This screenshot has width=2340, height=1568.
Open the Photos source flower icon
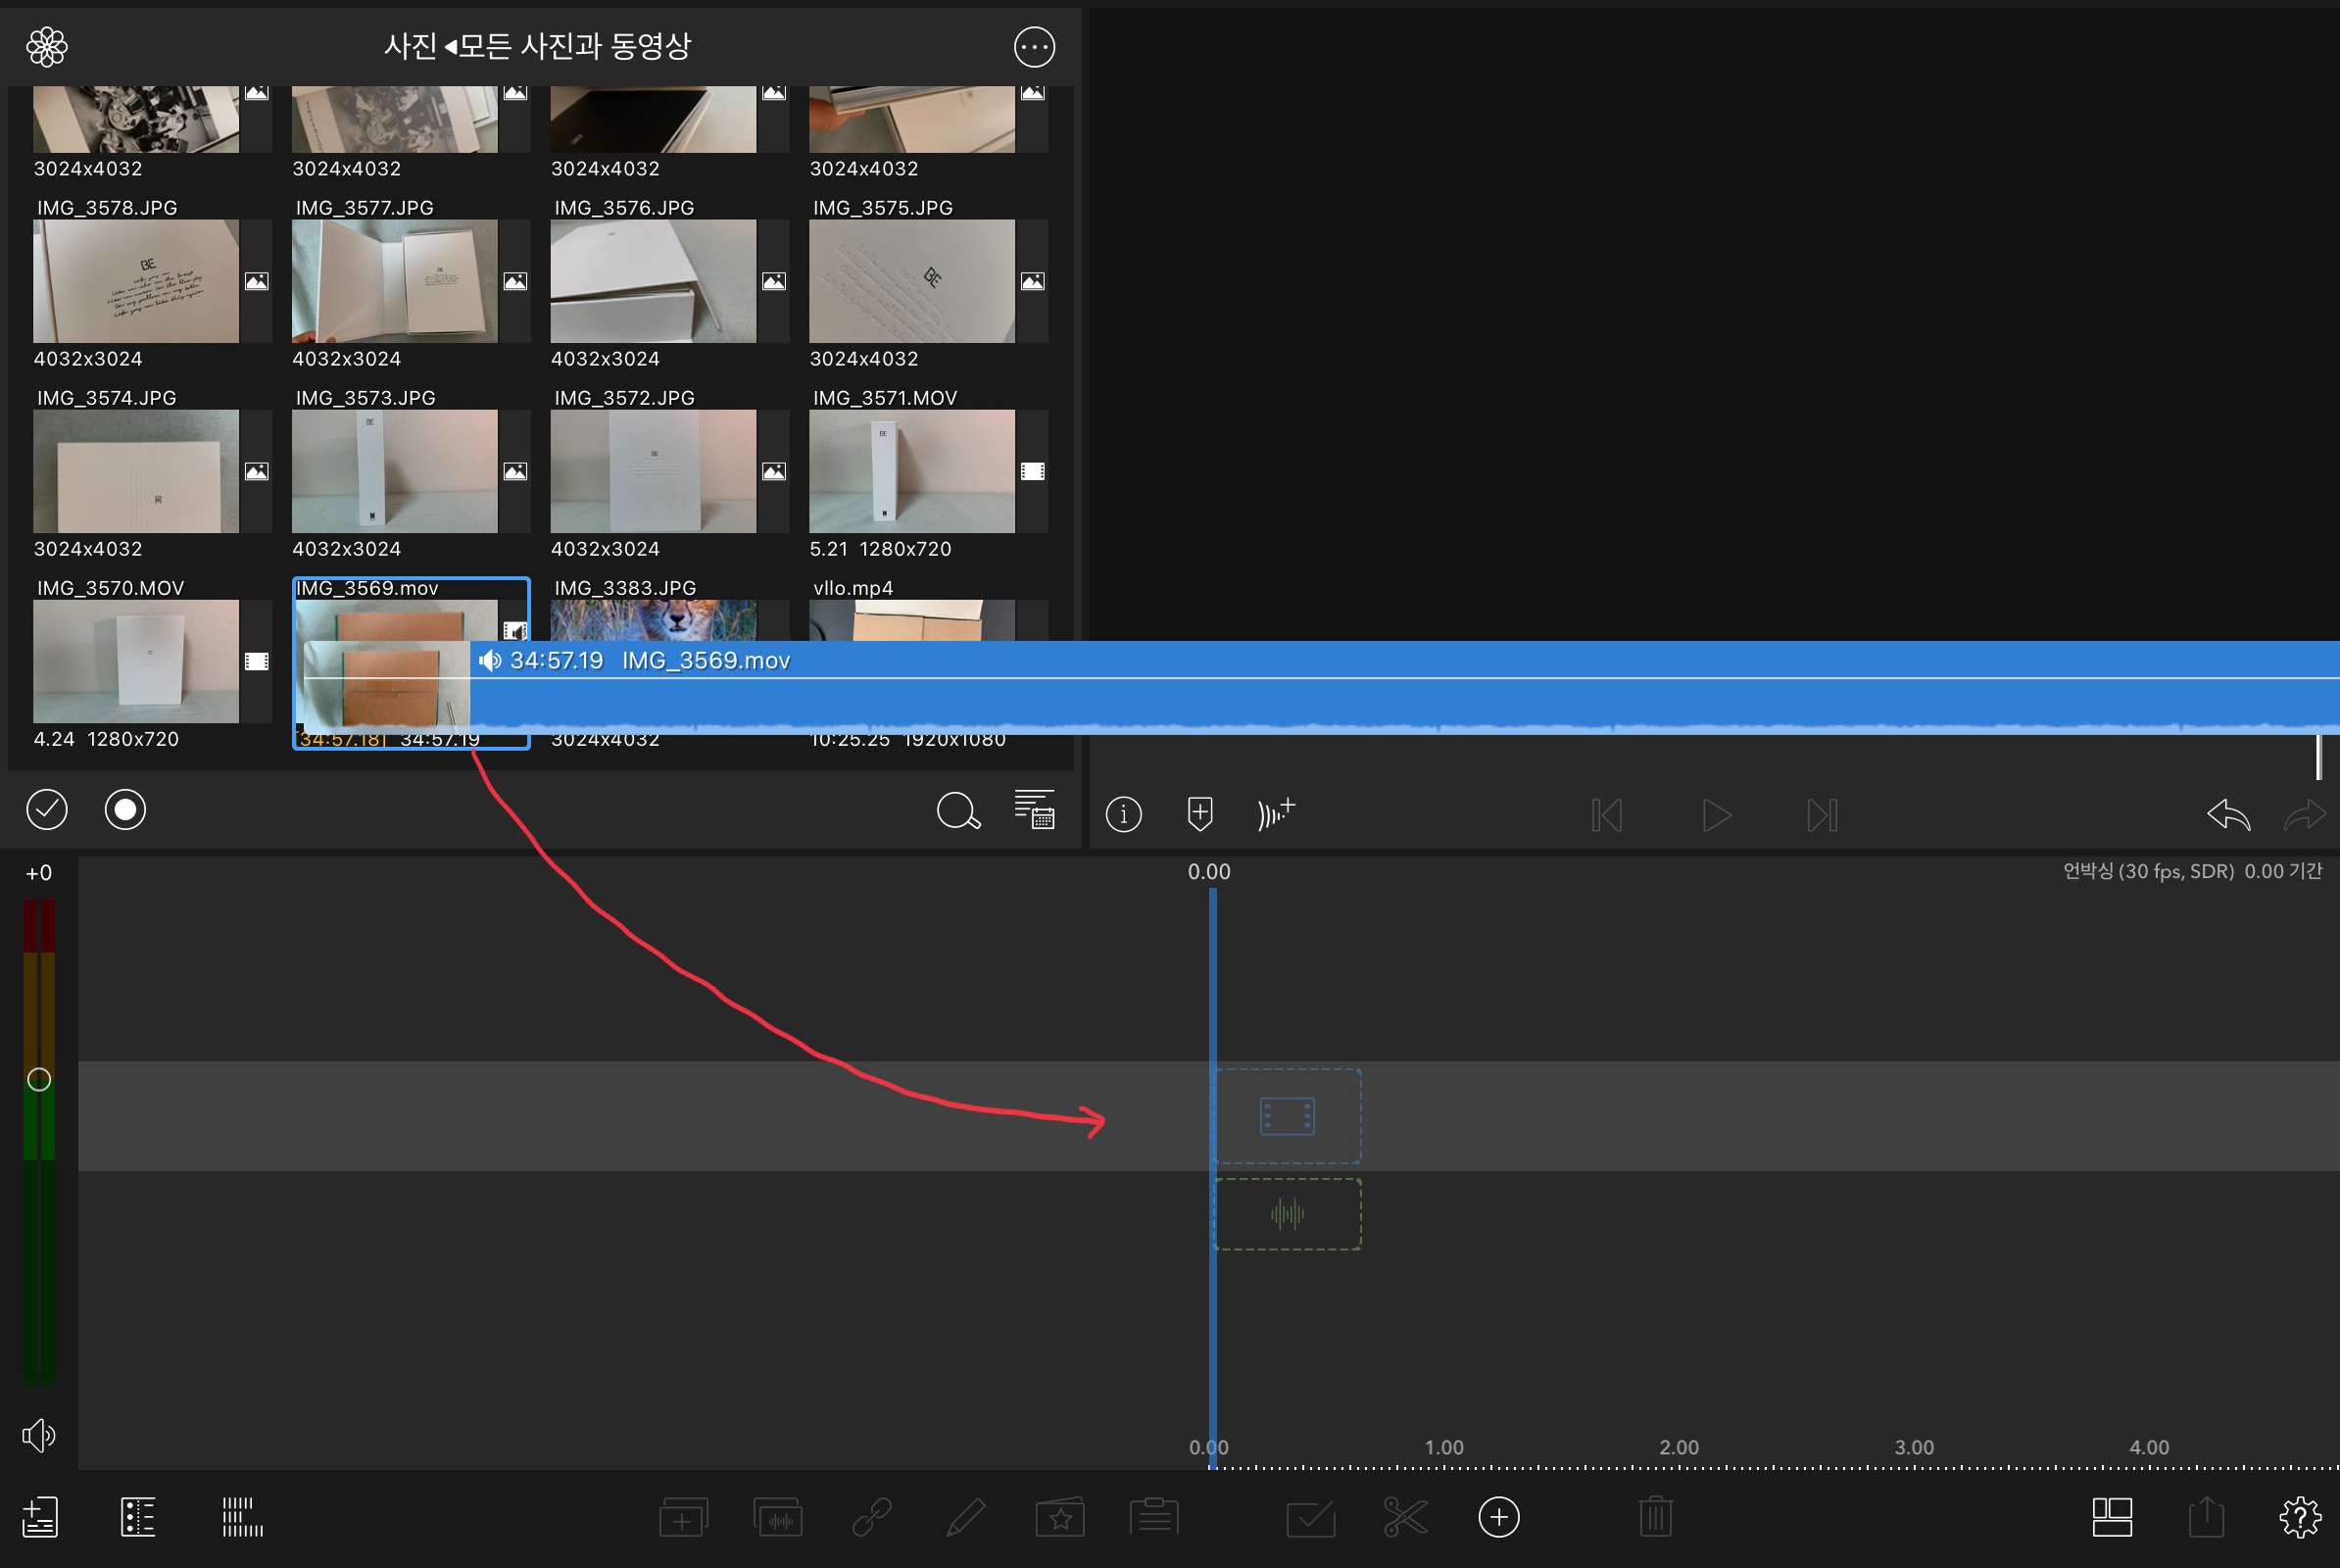(47, 47)
